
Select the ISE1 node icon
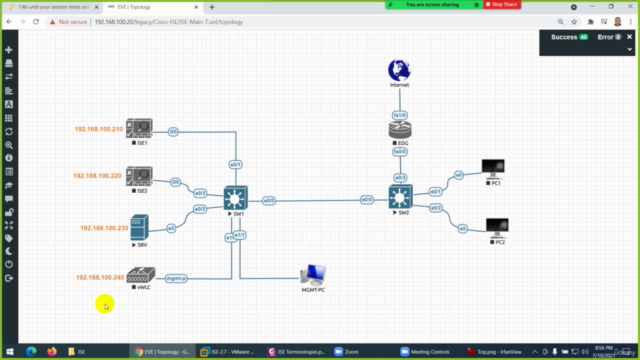[x=139, y=128]
